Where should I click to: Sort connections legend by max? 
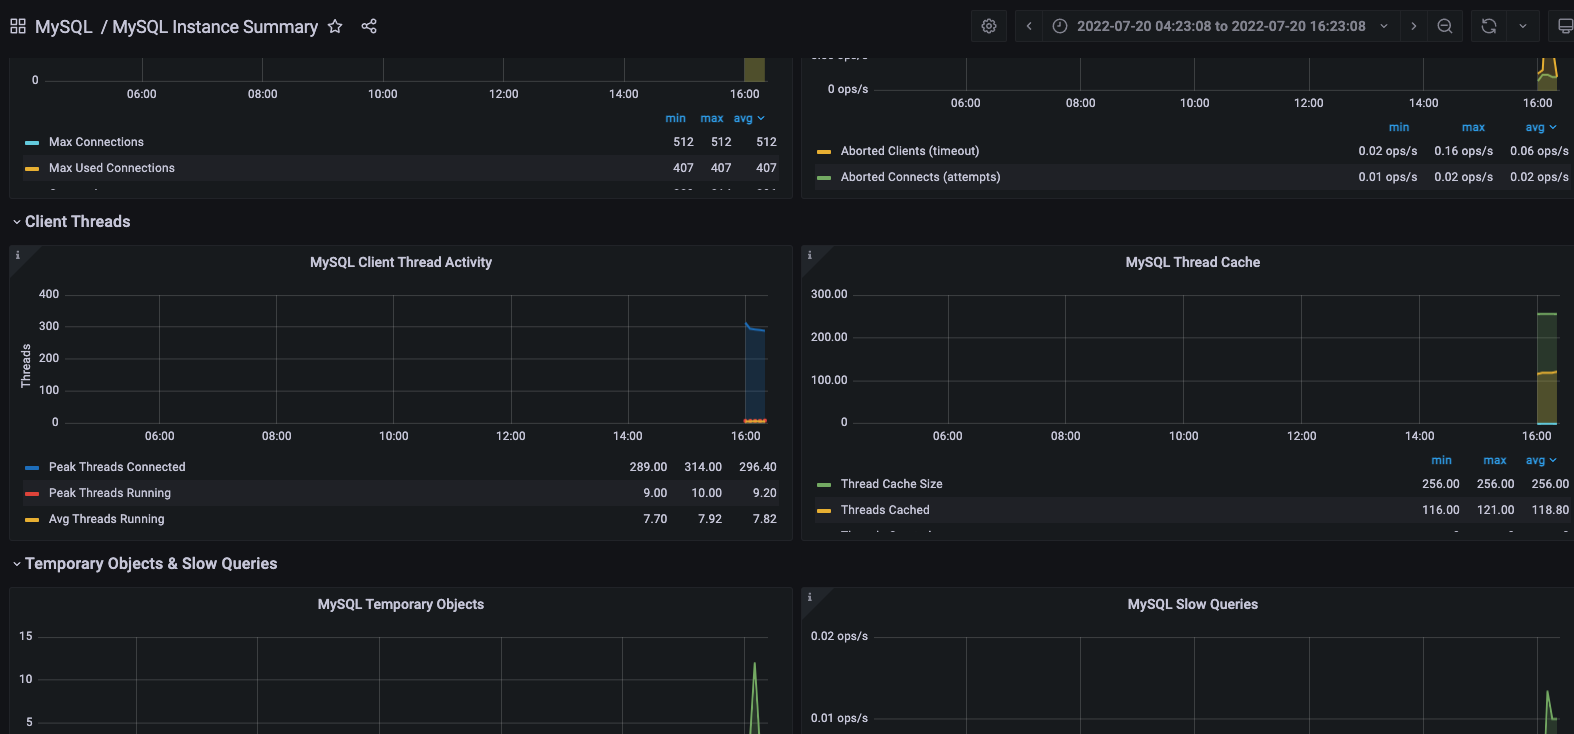(x=712, y=118)
